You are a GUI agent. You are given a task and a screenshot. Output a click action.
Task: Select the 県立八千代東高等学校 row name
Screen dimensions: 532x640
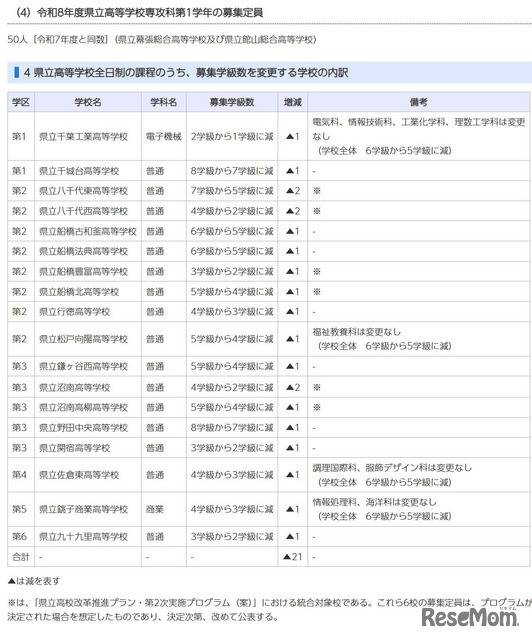point(88,191)
